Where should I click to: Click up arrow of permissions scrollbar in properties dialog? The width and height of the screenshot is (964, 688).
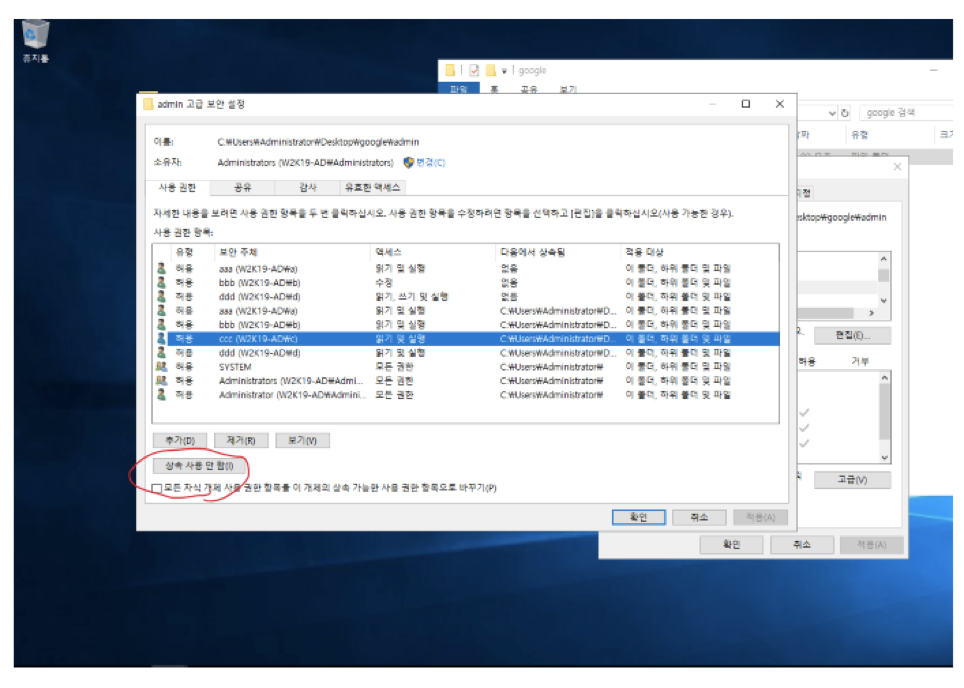click(x=885, y=378)
